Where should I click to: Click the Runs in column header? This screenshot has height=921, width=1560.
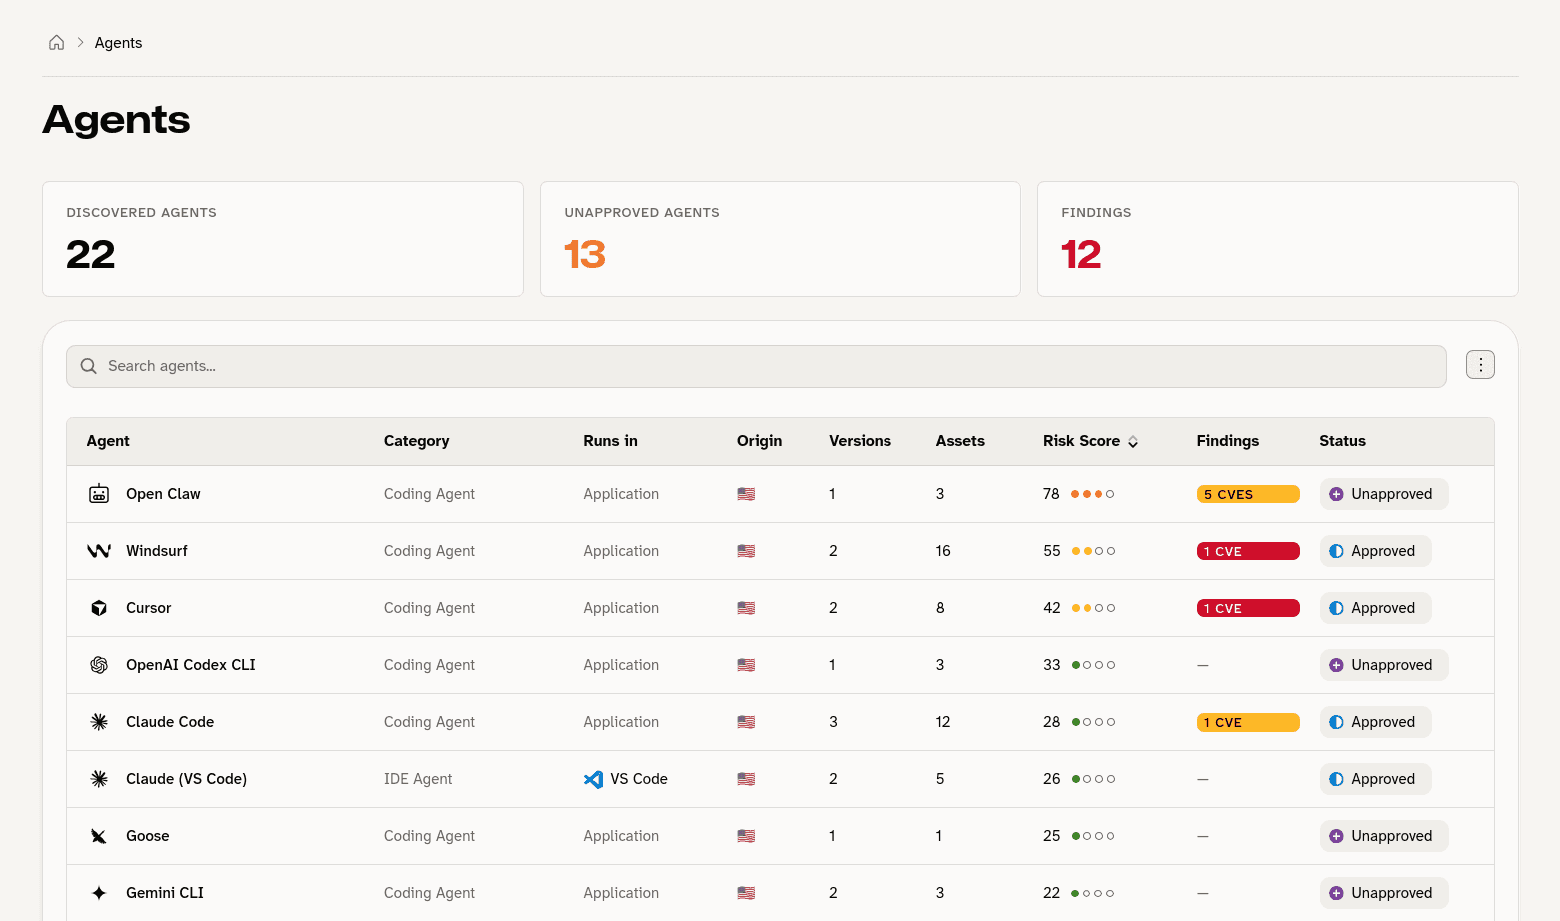tap(610, 441)
